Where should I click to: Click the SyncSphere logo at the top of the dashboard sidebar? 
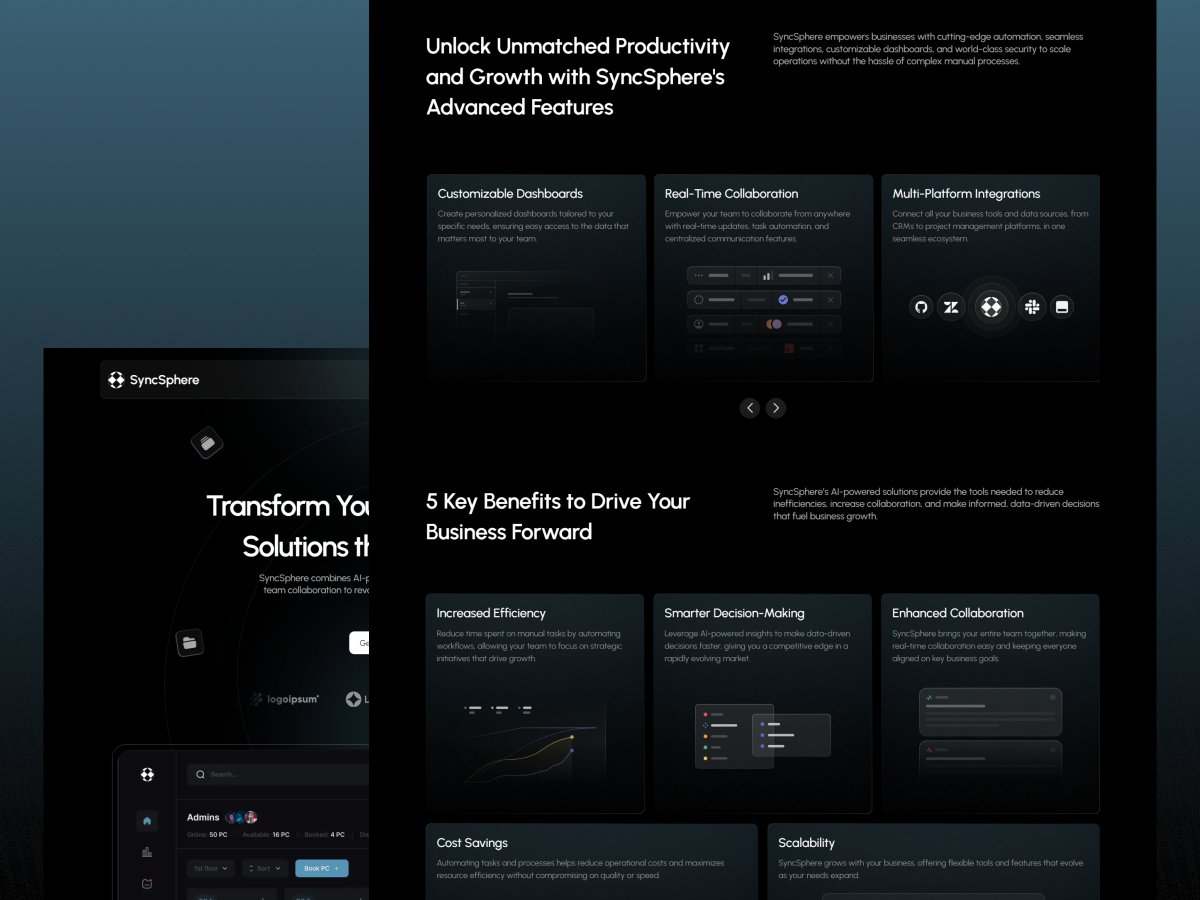tap(147, 774)
